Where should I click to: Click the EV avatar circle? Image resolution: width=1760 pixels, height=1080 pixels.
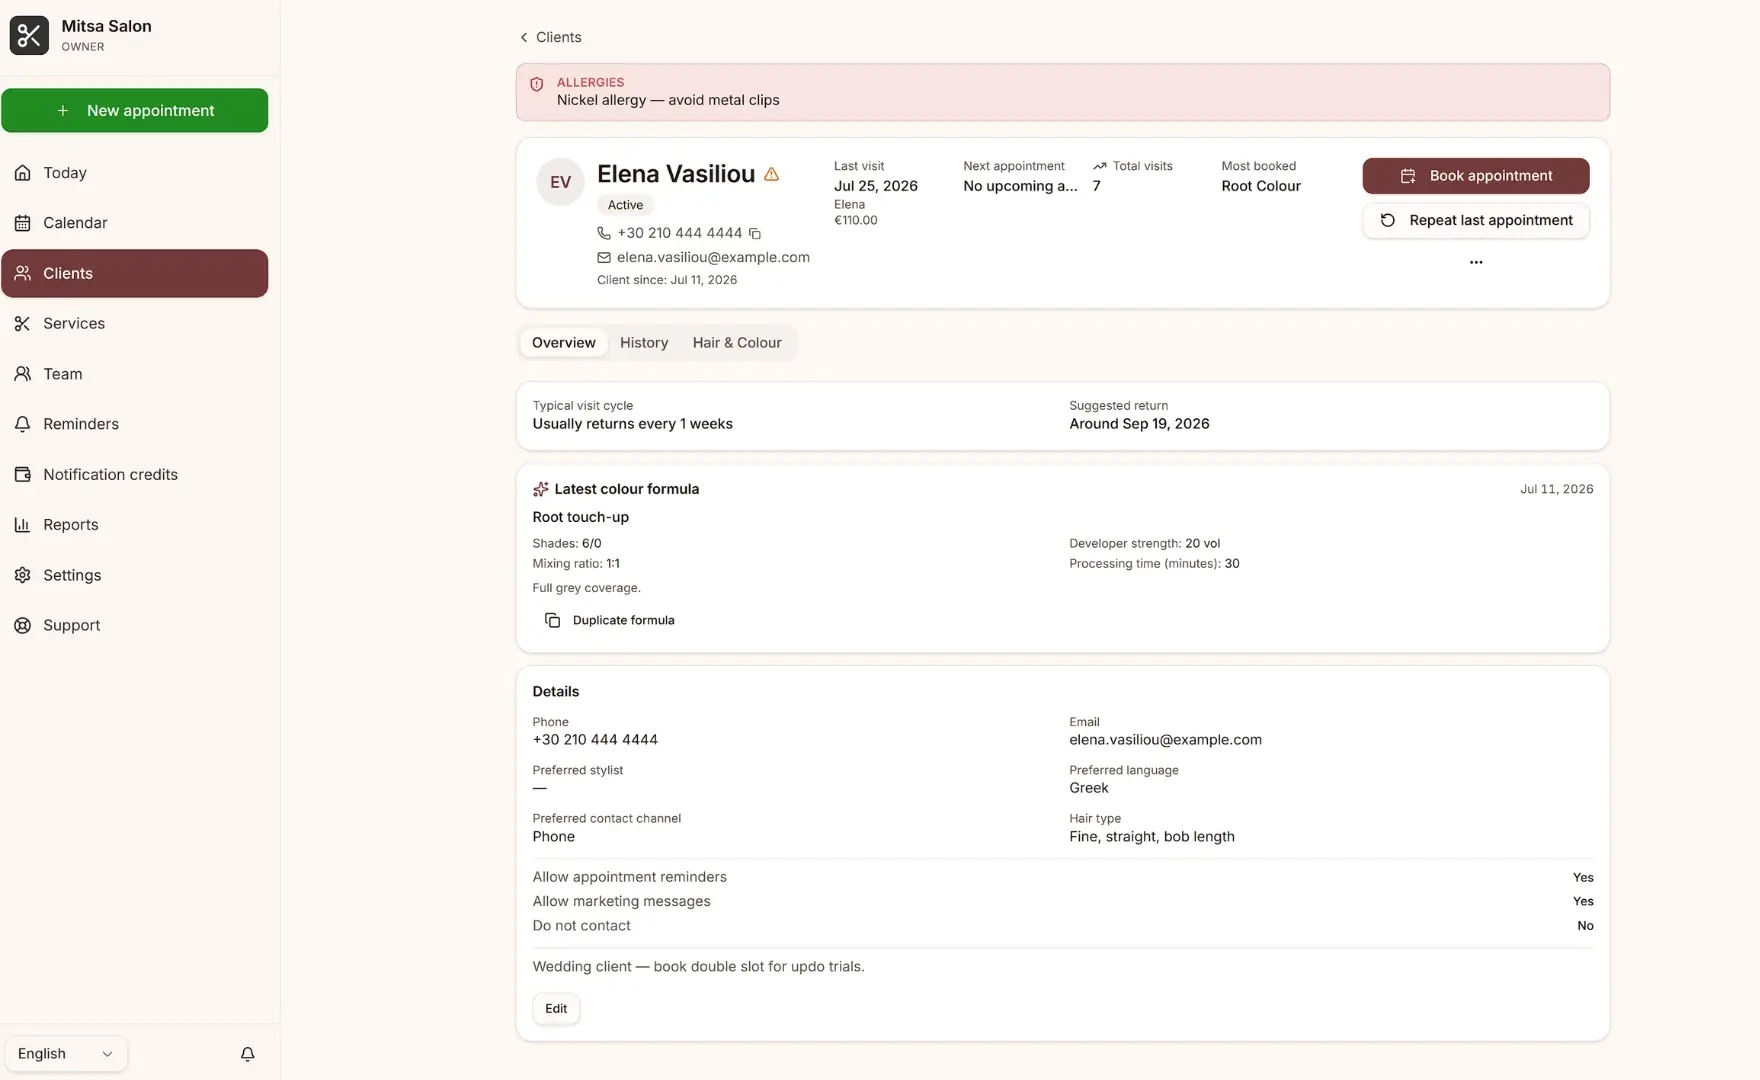(x=560, y=182)
